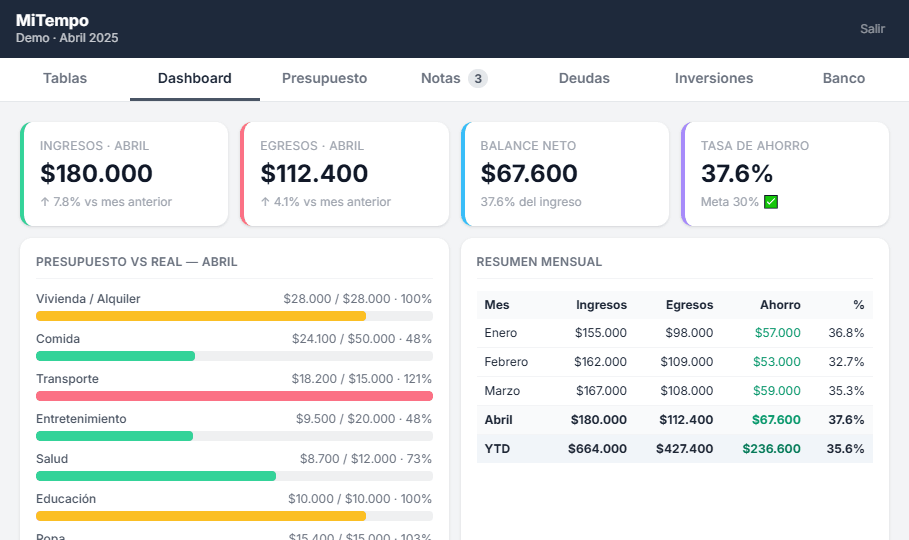
Task: Click the green checkmark beside Meta 30%
Action: click(x=770, y=202)
